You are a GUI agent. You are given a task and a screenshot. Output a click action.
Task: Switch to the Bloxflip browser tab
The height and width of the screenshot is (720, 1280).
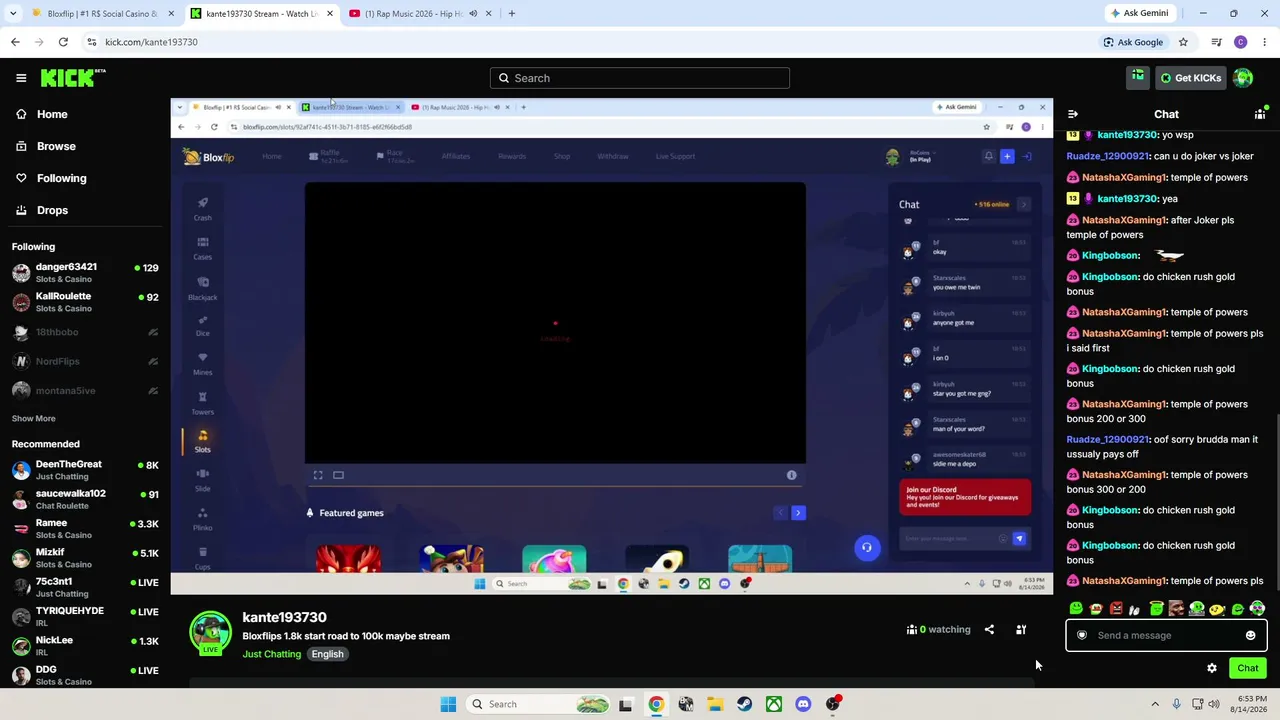tap(102, 14)
